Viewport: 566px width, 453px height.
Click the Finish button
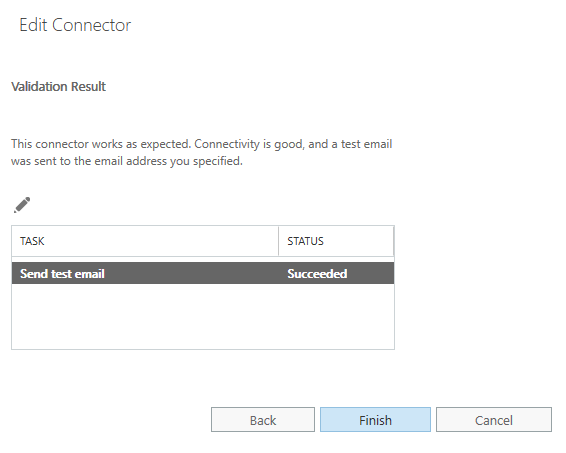coord(375,419)
